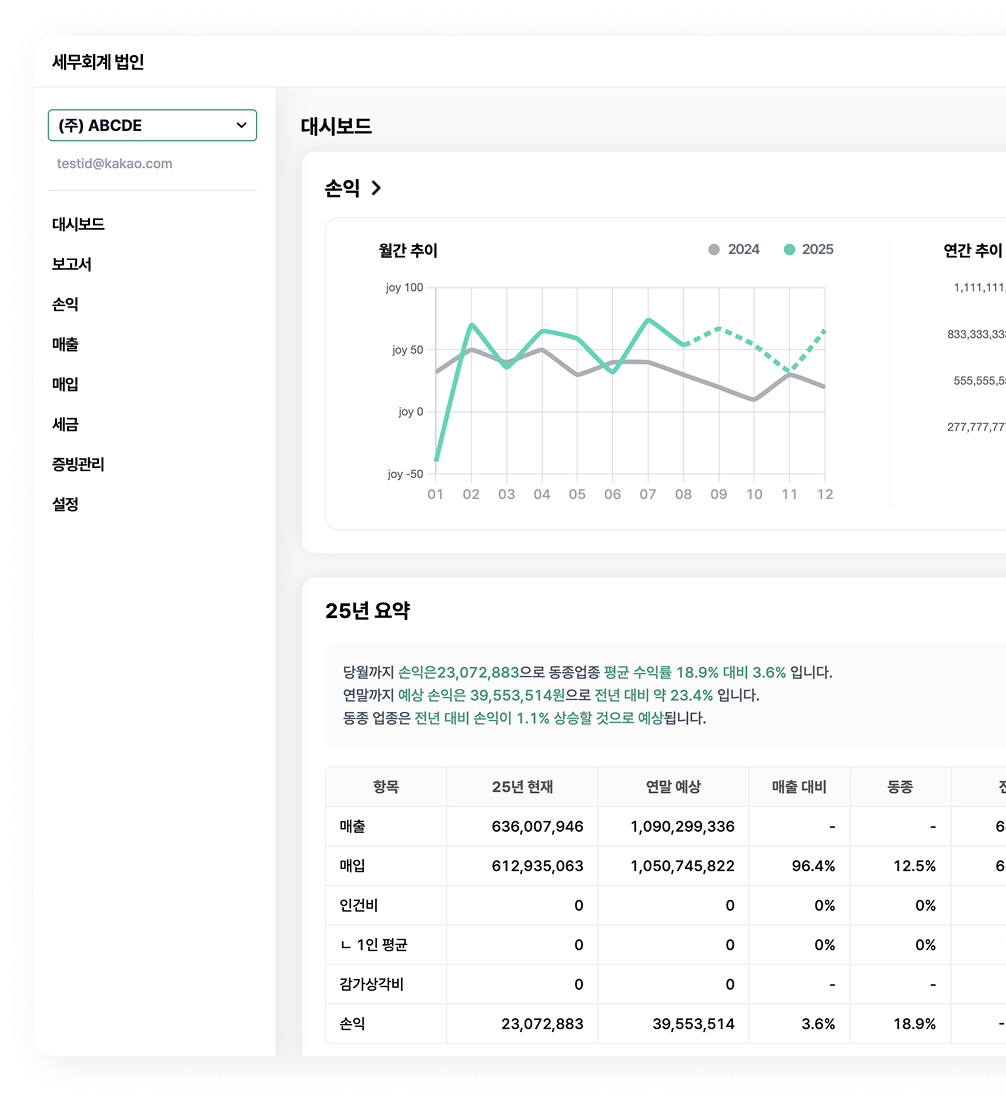This screenshot has width=1006, height=1103.
Task: Click the testid@kakao.com account email
Action: click(114, 163)
